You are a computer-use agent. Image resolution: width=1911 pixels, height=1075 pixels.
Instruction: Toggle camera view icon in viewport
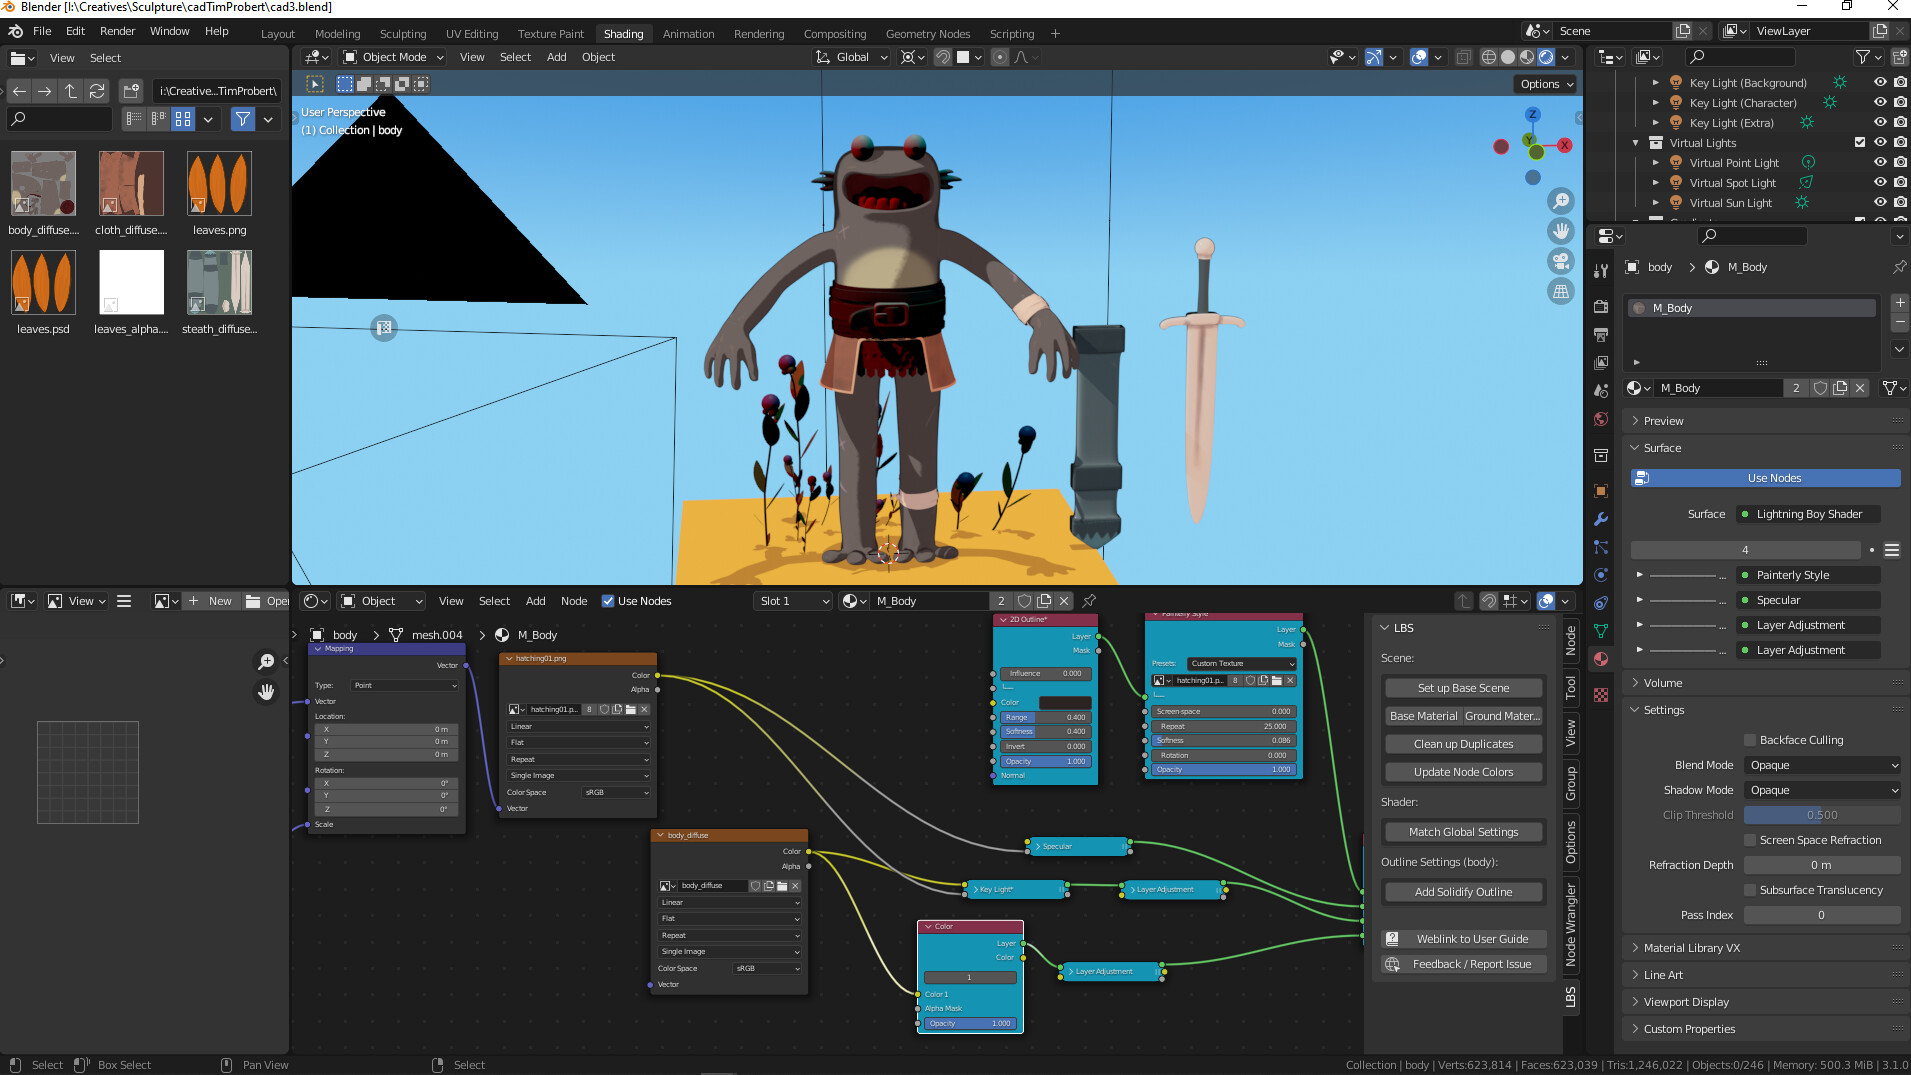(x=1560, y=261)
